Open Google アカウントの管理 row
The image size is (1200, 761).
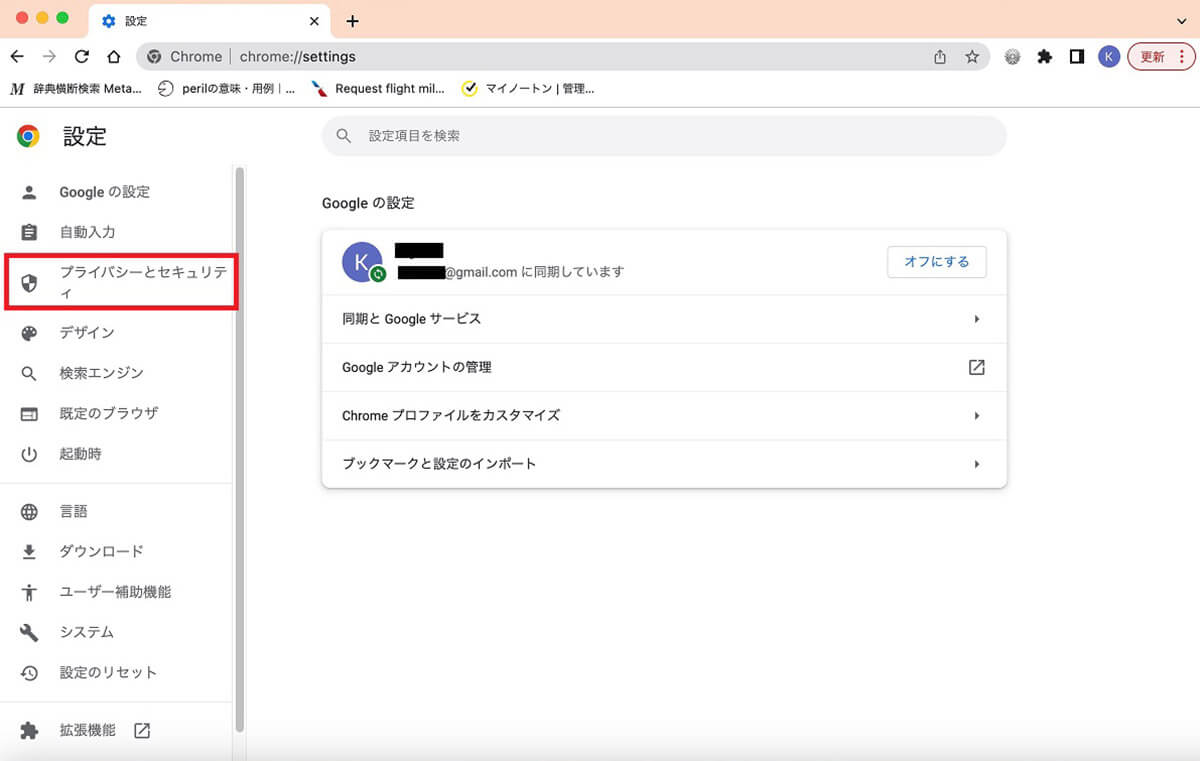click(x=664, y=367)
